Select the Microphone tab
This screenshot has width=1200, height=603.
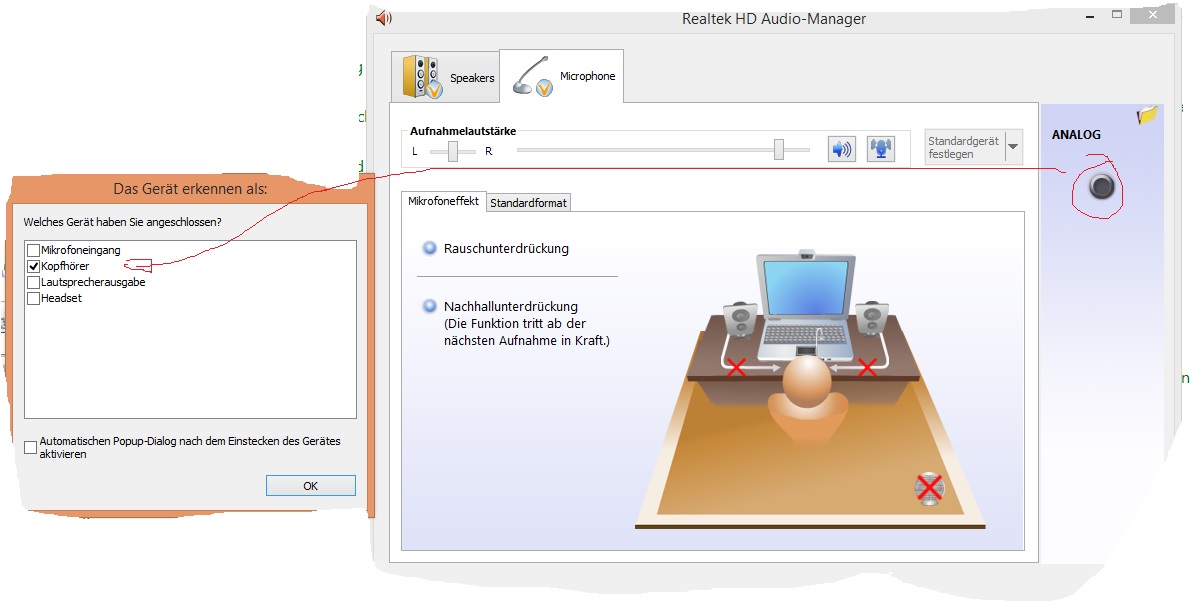tap(561, 76)
